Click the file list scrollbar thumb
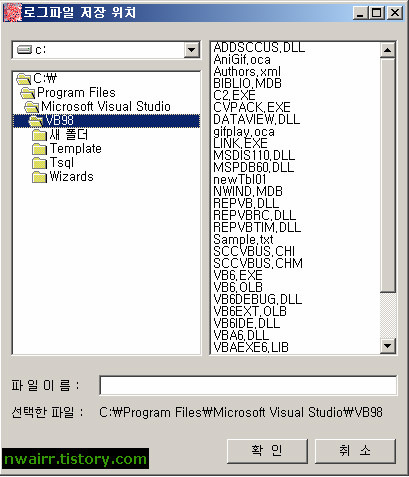Image resolution: width=409 pixels, height=477 pixels. coord(387,175)
